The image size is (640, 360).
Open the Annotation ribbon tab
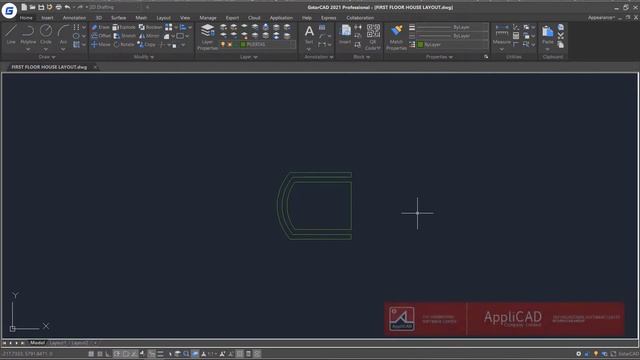click(x=74, y=18)
